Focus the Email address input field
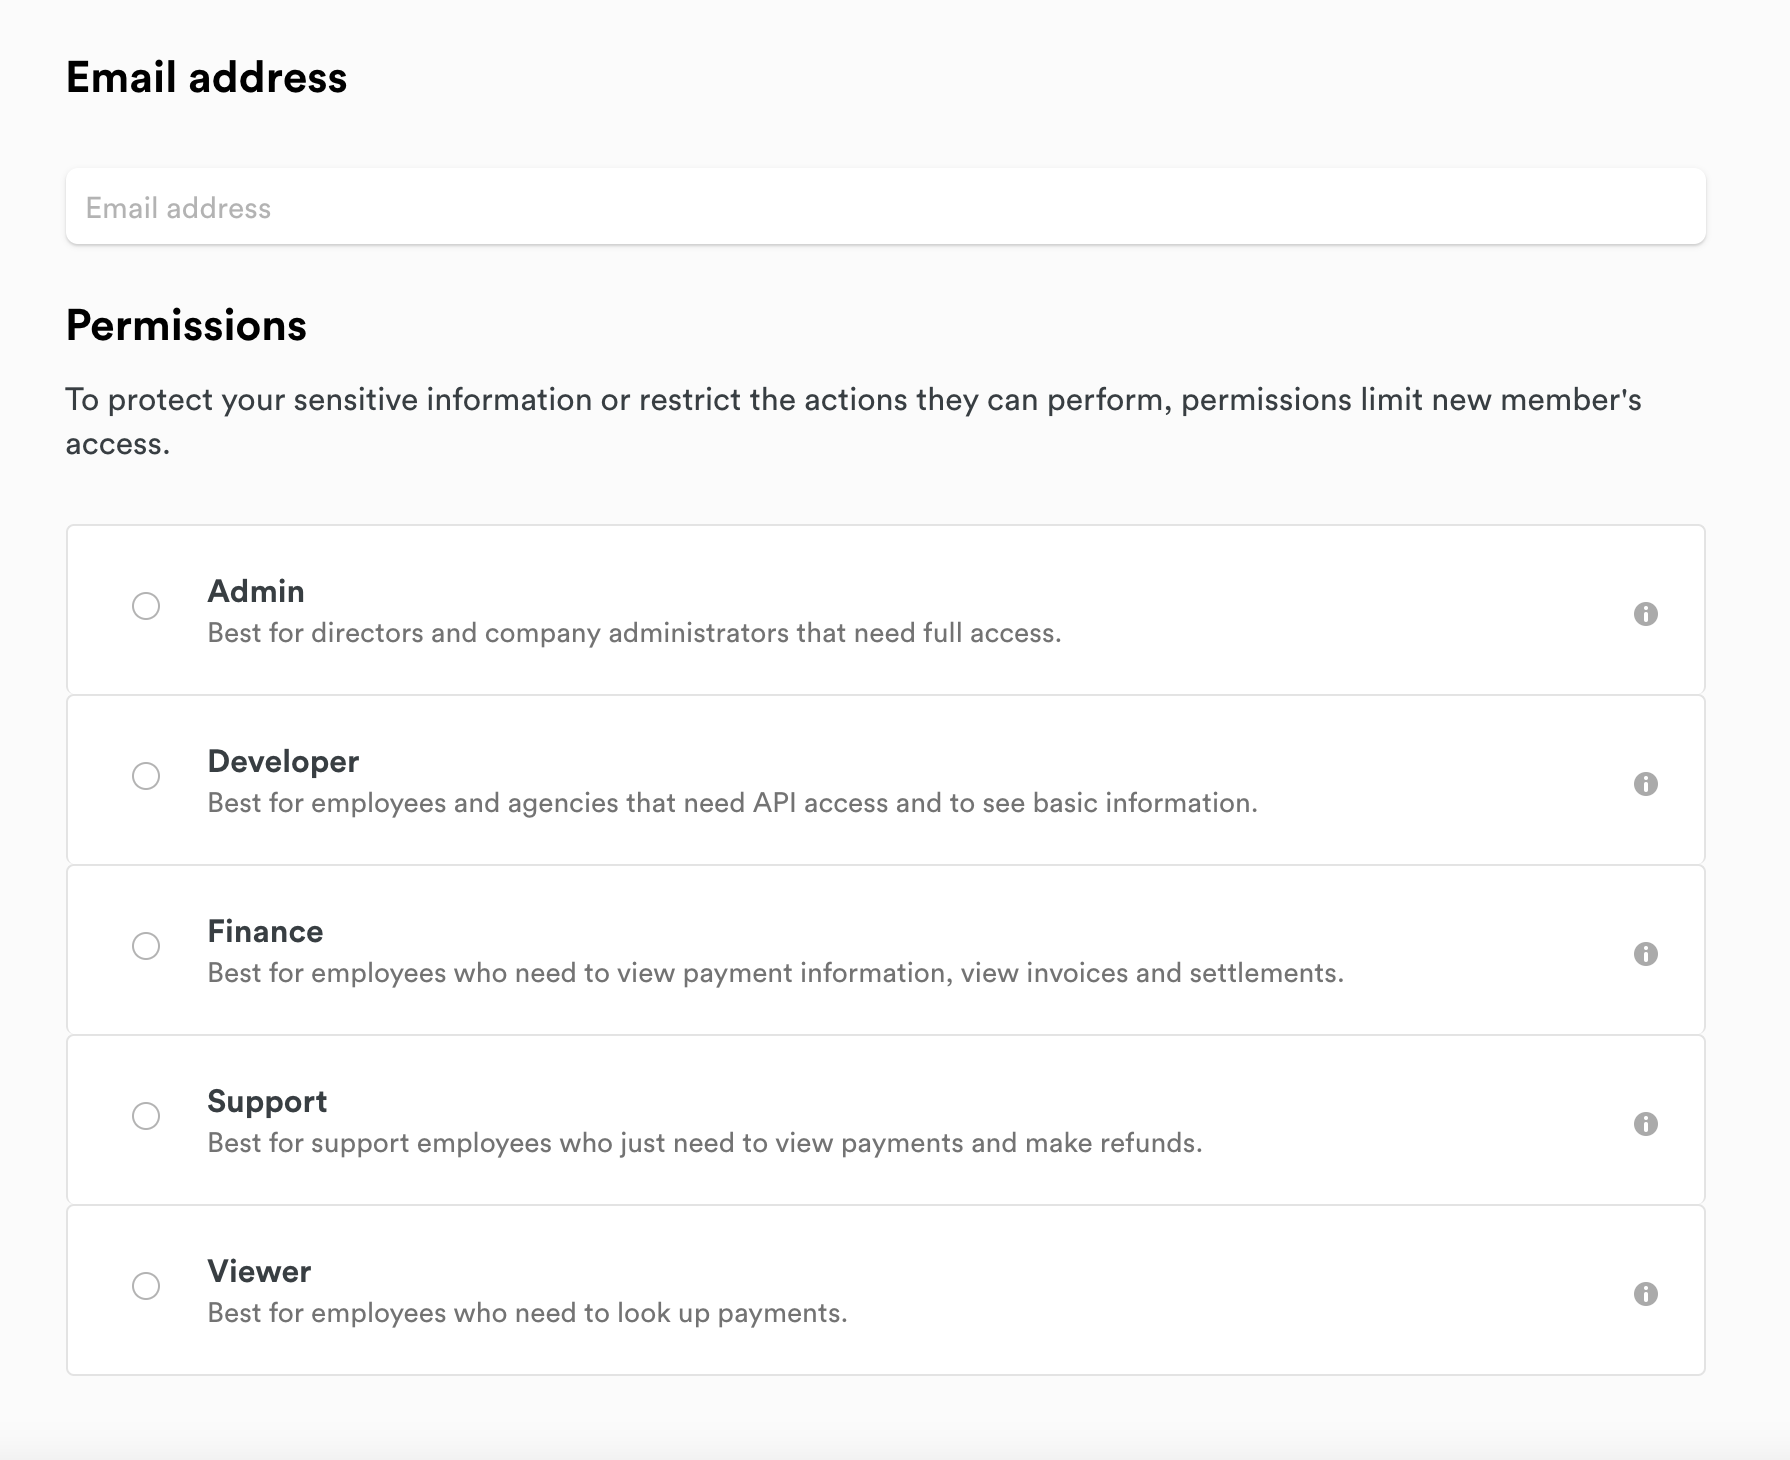 click(885, 207)
